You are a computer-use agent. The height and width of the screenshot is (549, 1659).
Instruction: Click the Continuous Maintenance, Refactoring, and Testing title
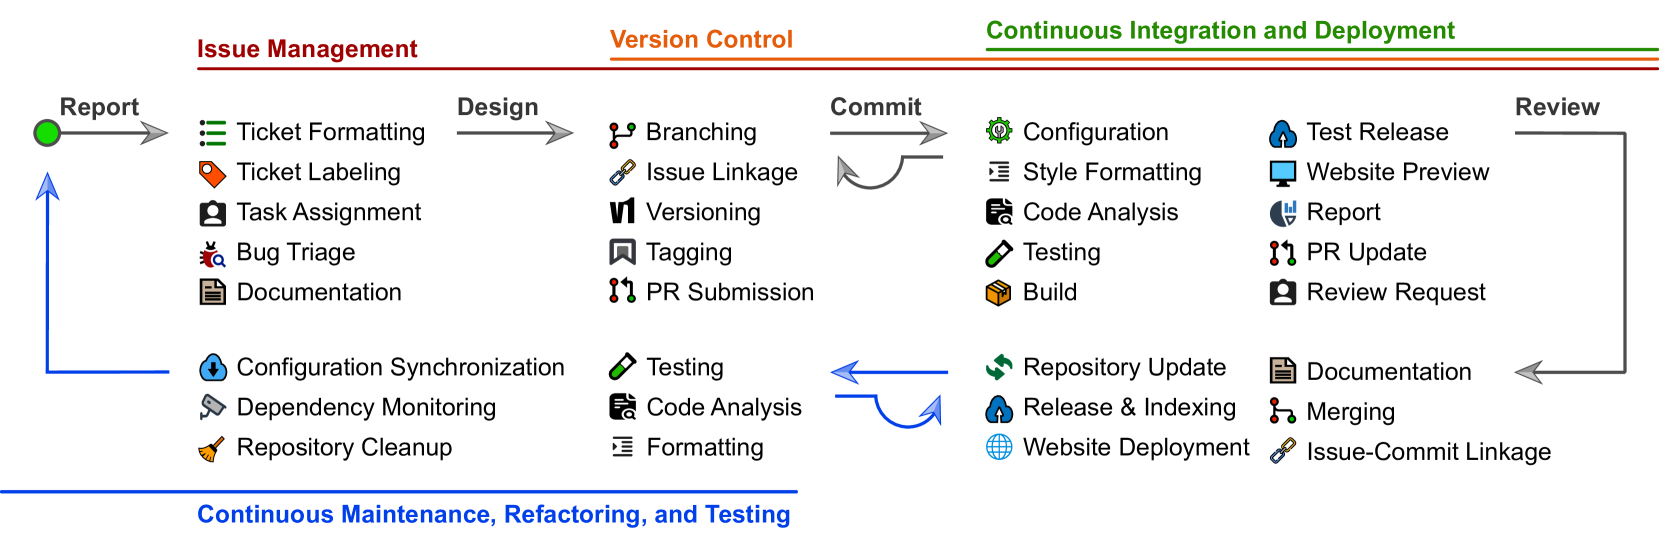coord(494,514)
